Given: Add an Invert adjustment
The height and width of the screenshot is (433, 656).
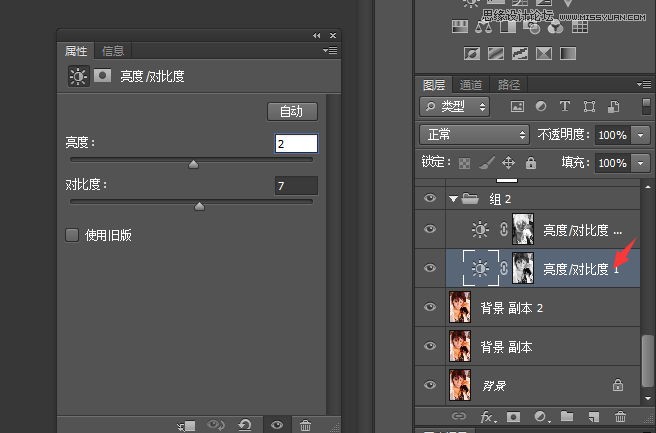Looking at the screenshot, I should click(472, 53).
